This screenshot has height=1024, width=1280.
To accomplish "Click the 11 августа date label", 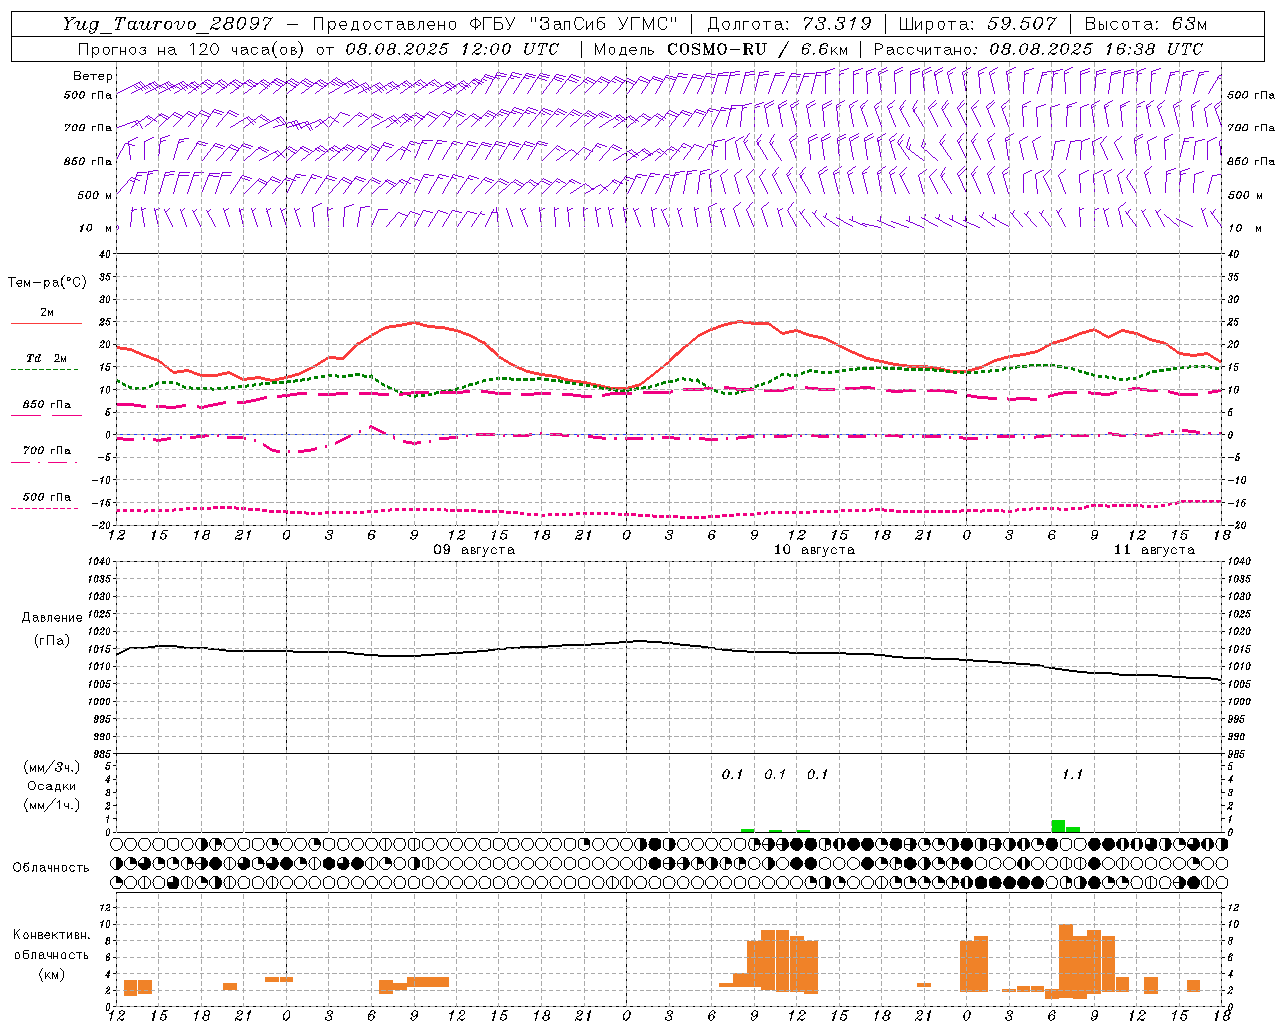I will click(x=1154, y=550).
